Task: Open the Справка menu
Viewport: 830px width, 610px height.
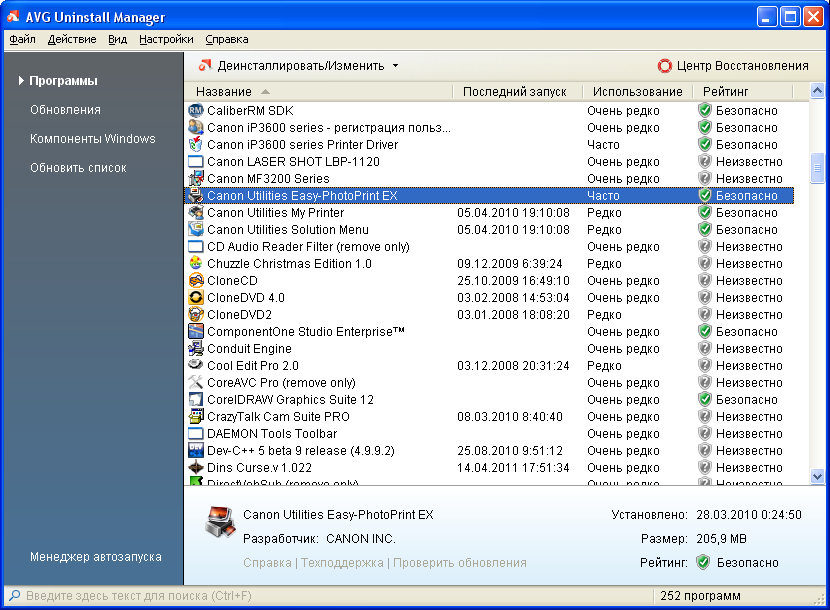Action: tap(227, 39)
